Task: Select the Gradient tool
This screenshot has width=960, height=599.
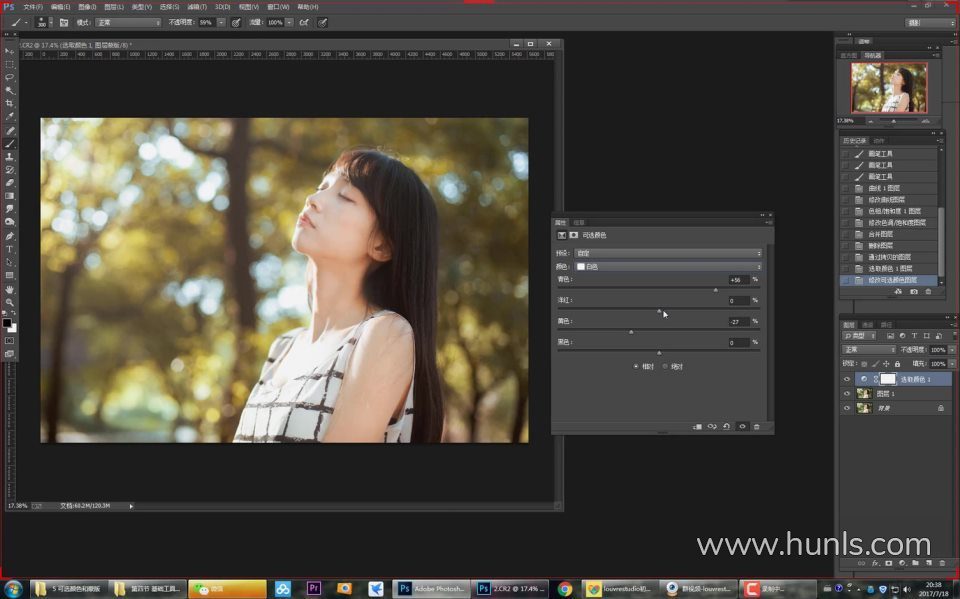Action: pyautogui.click(x=9, y=196)
